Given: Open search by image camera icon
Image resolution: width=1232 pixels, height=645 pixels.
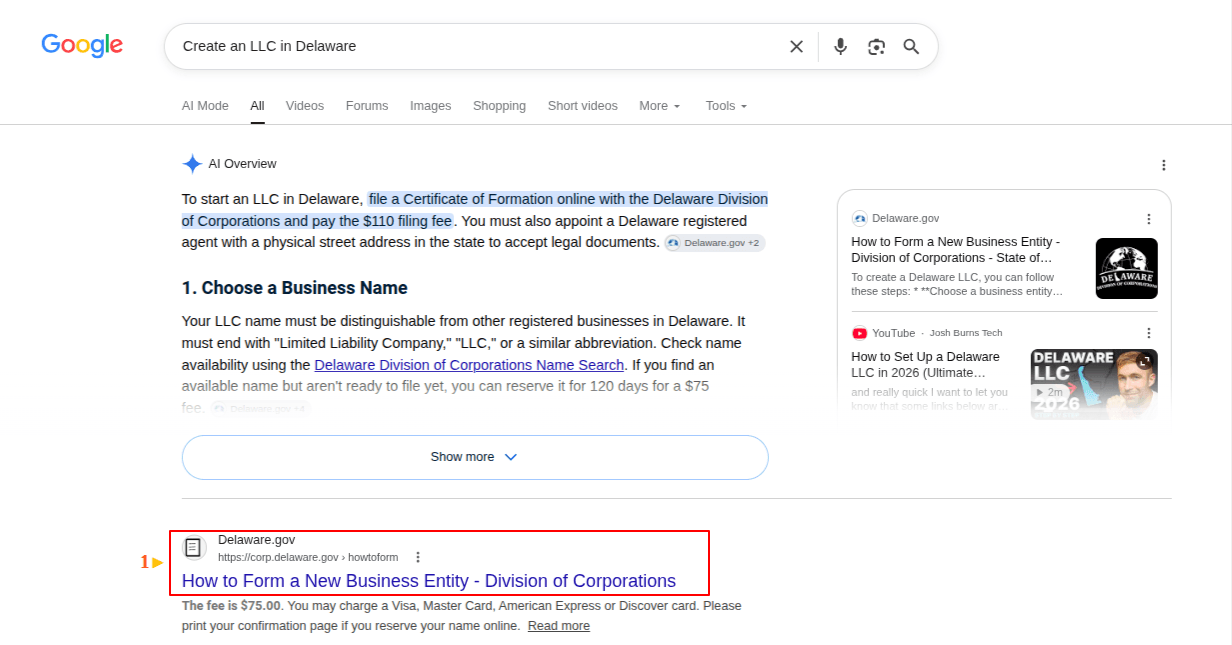Looking at the screenshot, I should tap(876, 46).
